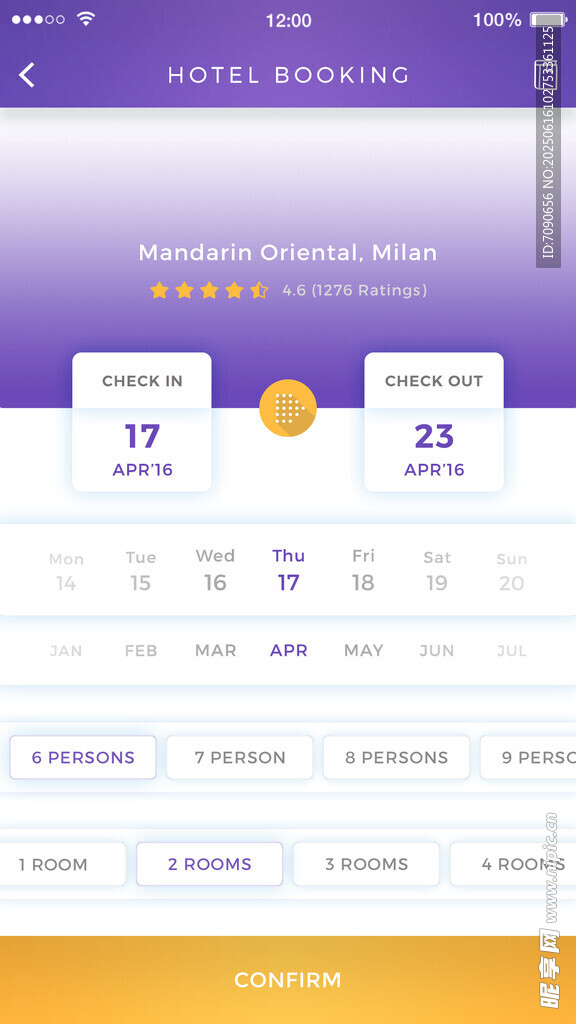Viewport: 576px width, 1024px height.
Task: Click the orange dotted arrow icon
Action: tap(288, 408)
